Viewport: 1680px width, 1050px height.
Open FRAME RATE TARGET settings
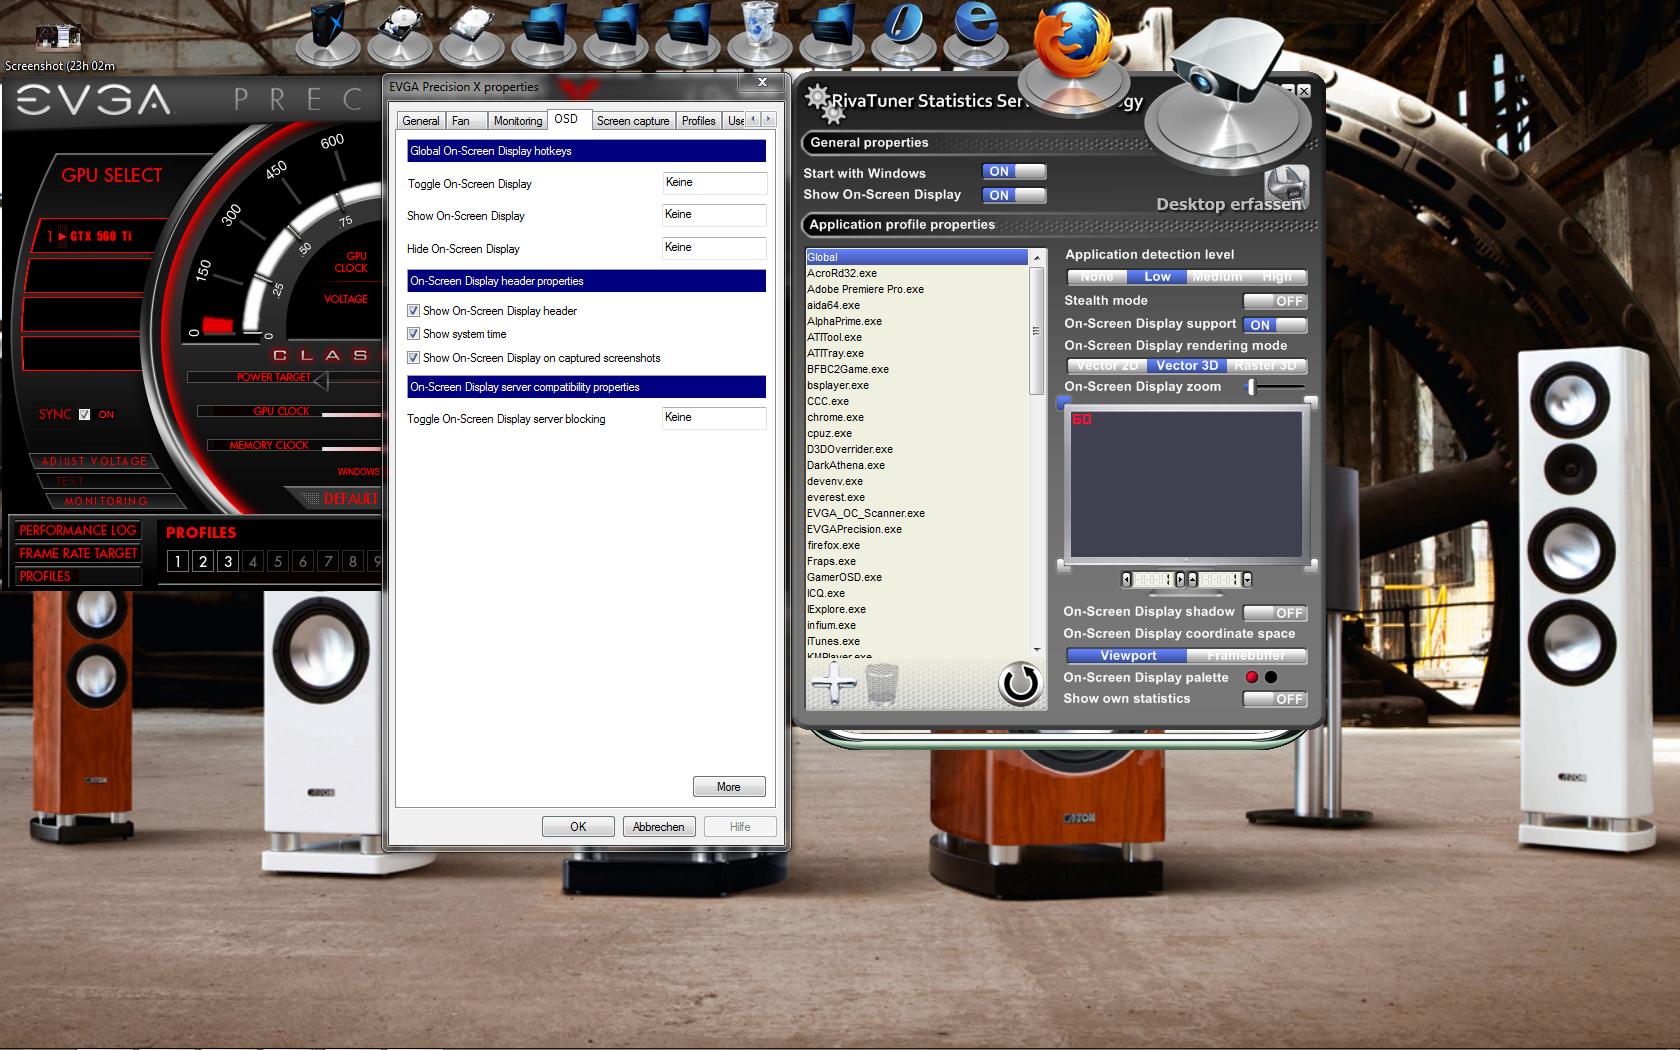[x=77, y=553]
